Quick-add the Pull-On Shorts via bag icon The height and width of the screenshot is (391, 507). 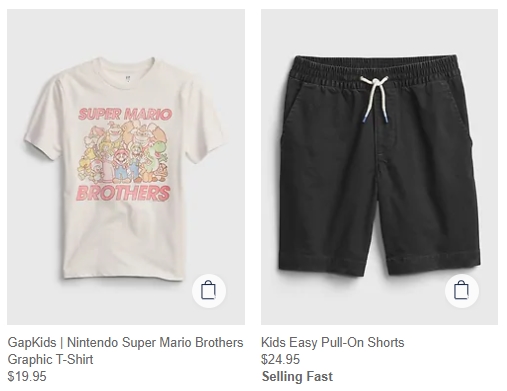pos(462,291)
